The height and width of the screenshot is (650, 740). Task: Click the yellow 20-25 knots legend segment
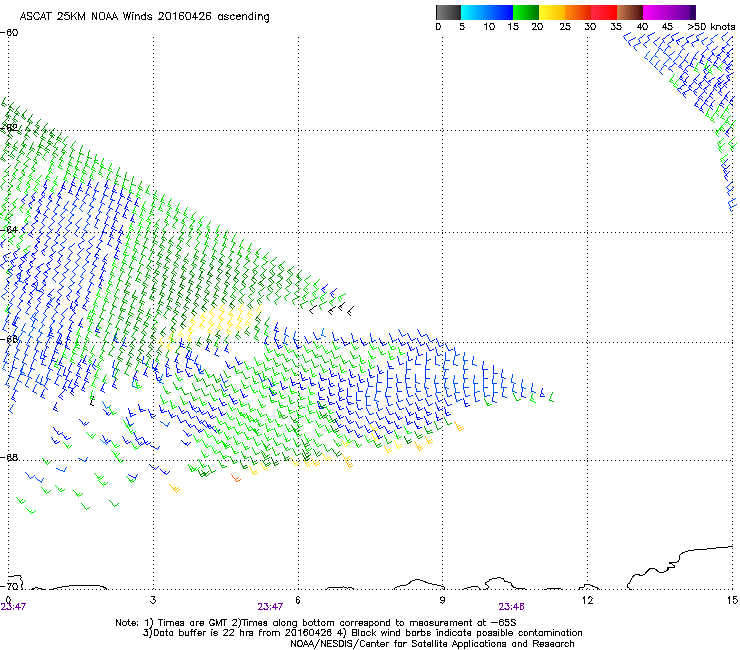[552, 12]
